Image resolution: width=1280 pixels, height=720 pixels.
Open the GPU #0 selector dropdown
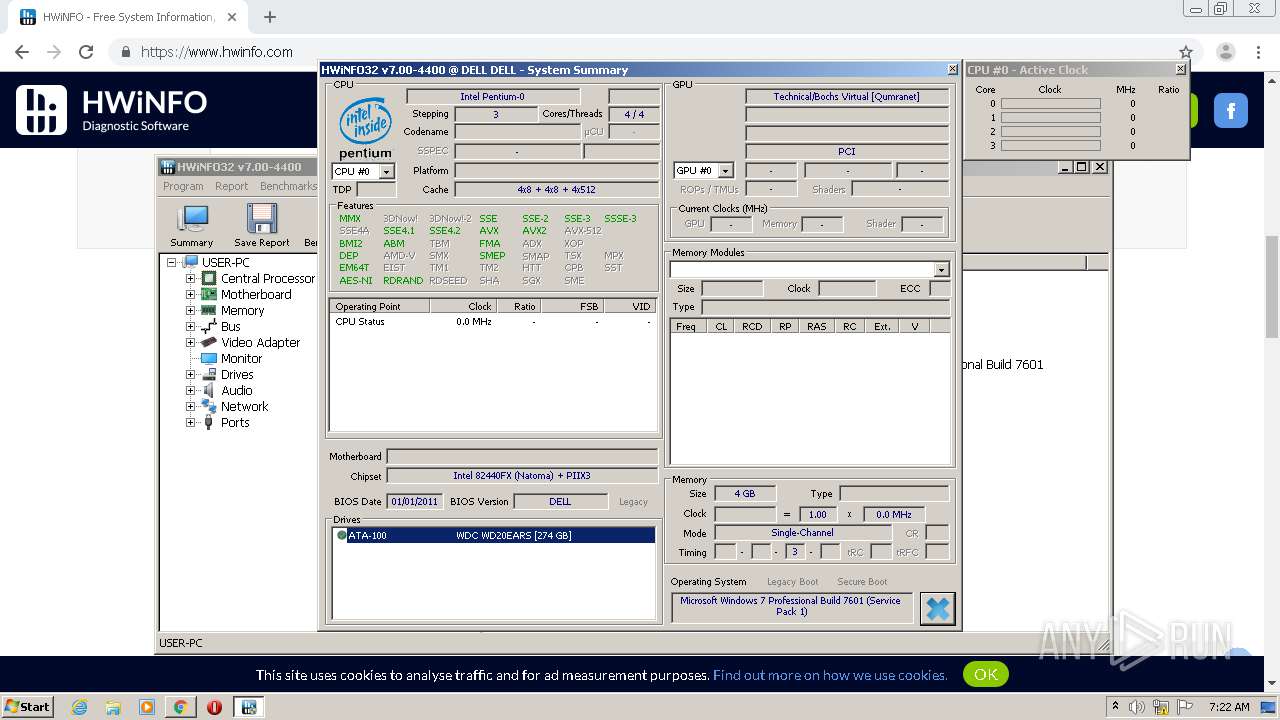coord(726,171)
